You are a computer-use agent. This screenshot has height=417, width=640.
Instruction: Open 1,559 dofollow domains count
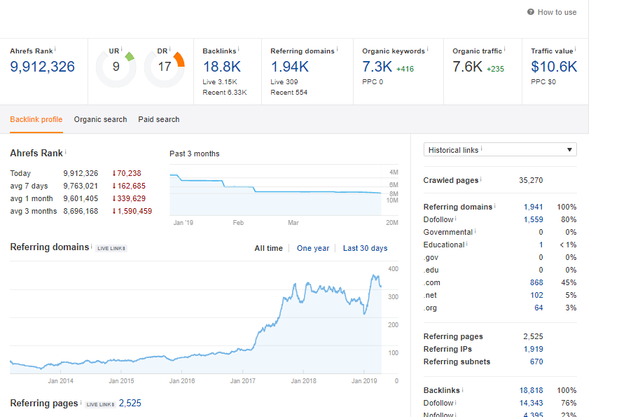click(533, 220)
